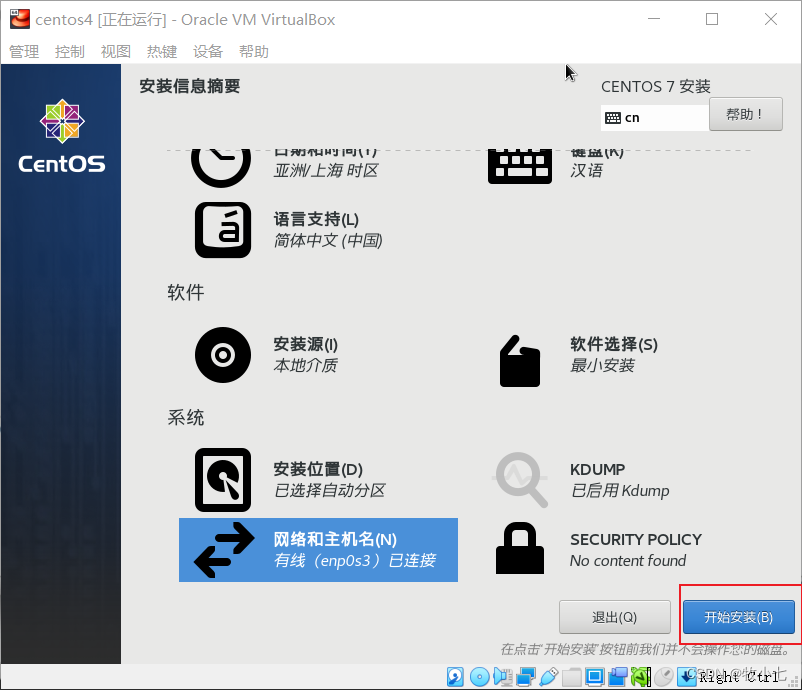Click 已启用 Kdump status text
This screenshot has height=690, width=802.
pyautogui.click(x=620, y=491)
